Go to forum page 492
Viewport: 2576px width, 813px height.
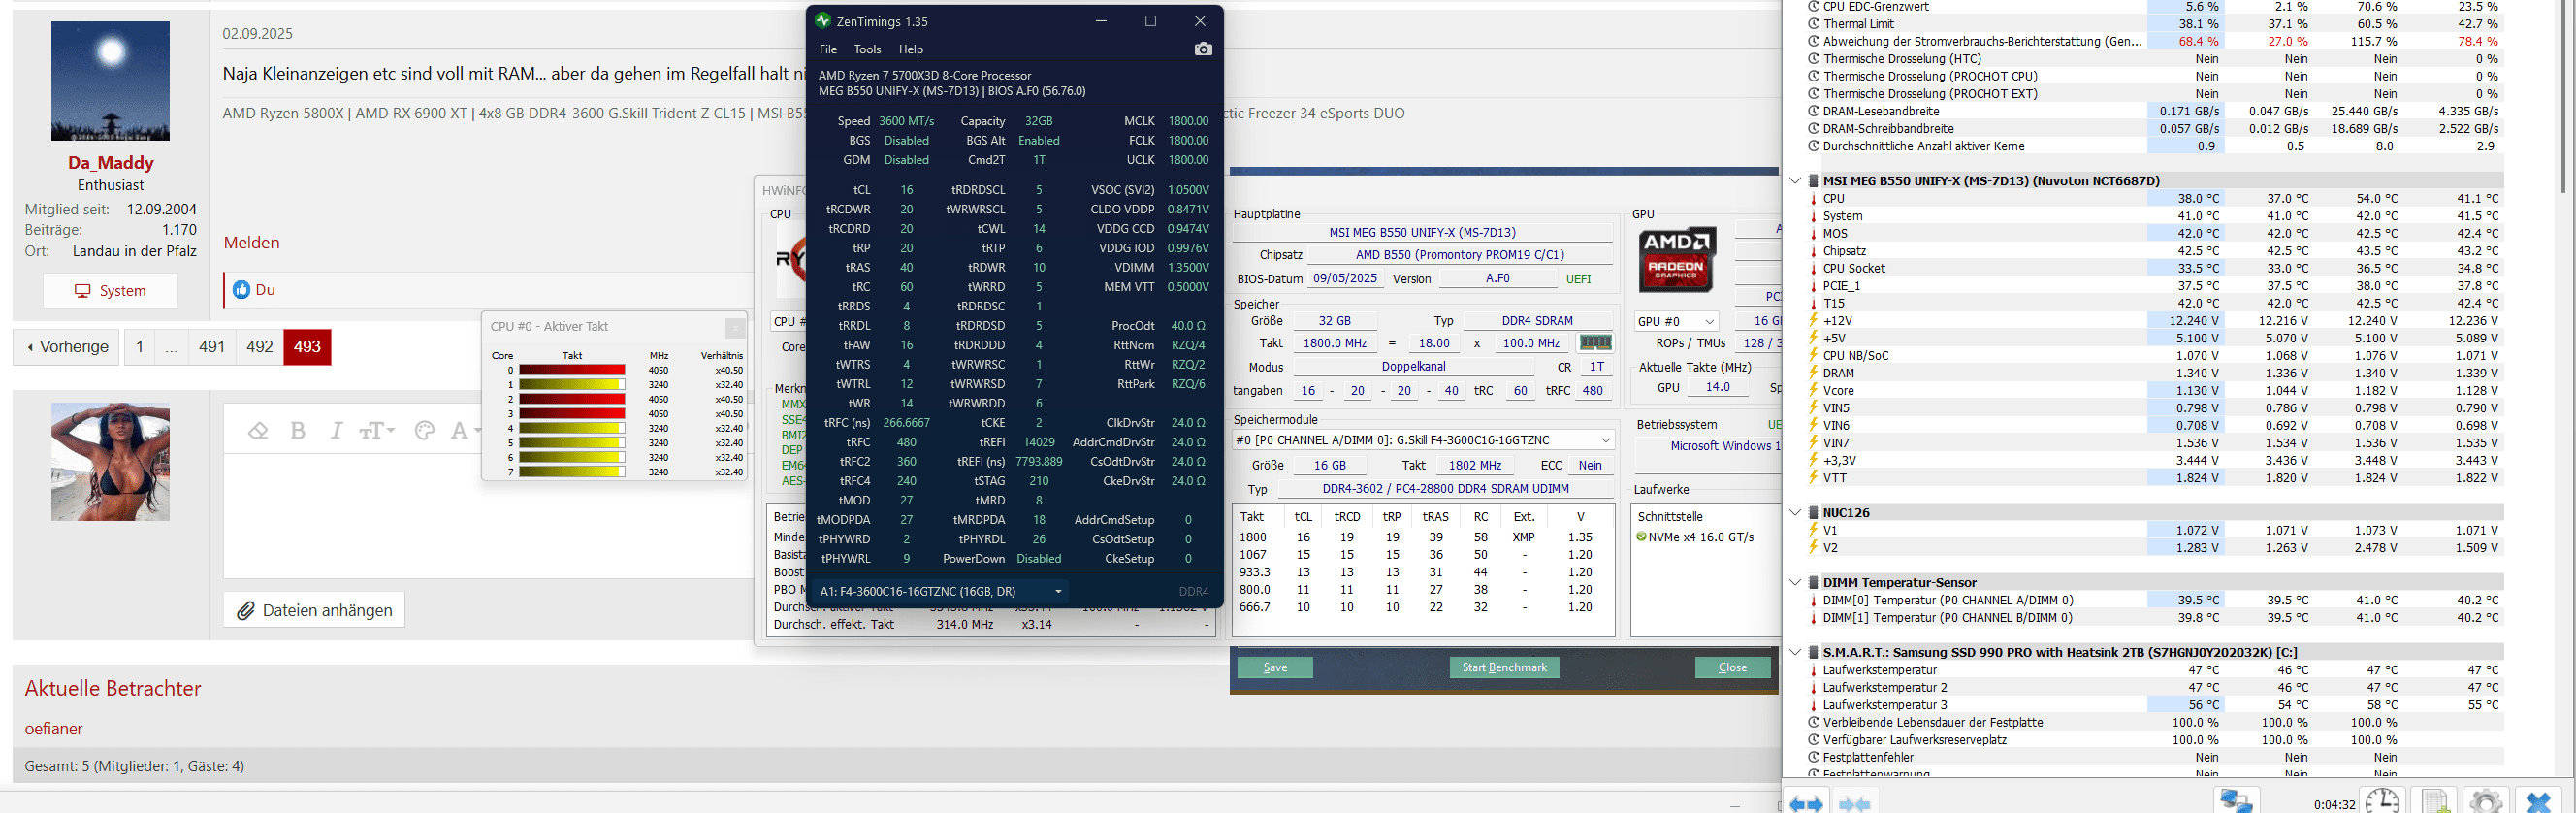260,347
